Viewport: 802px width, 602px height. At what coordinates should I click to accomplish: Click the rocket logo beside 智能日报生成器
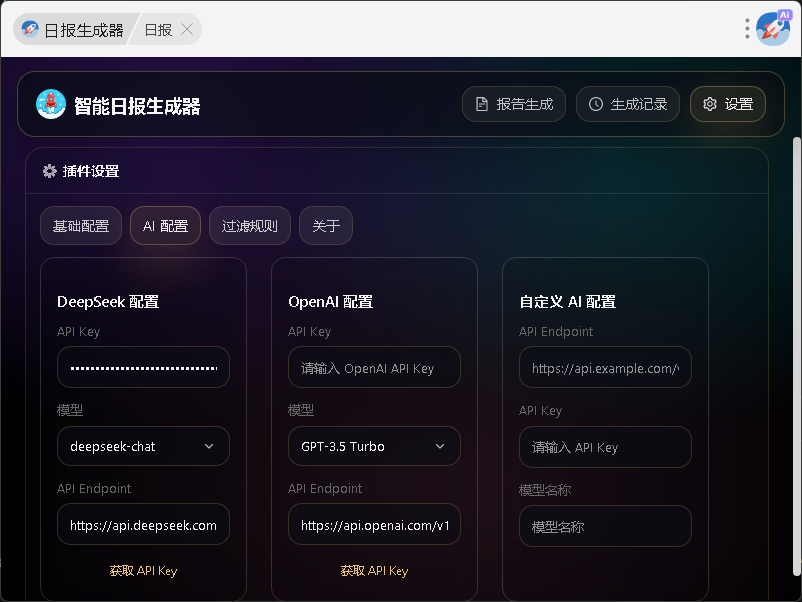click(x=51, y=105)
